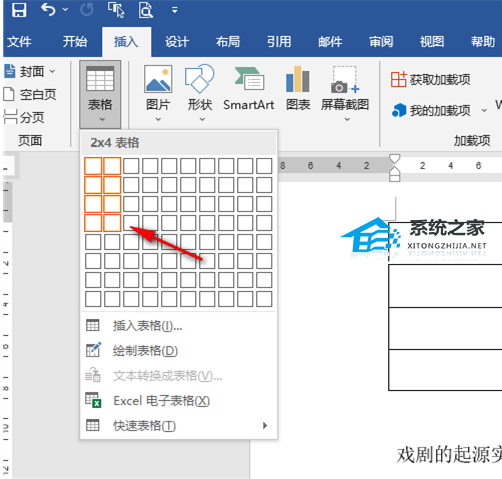This screenshot has height=479, width=502.
Task: Insert a SmartArt graphic
Action: (249, 88)
